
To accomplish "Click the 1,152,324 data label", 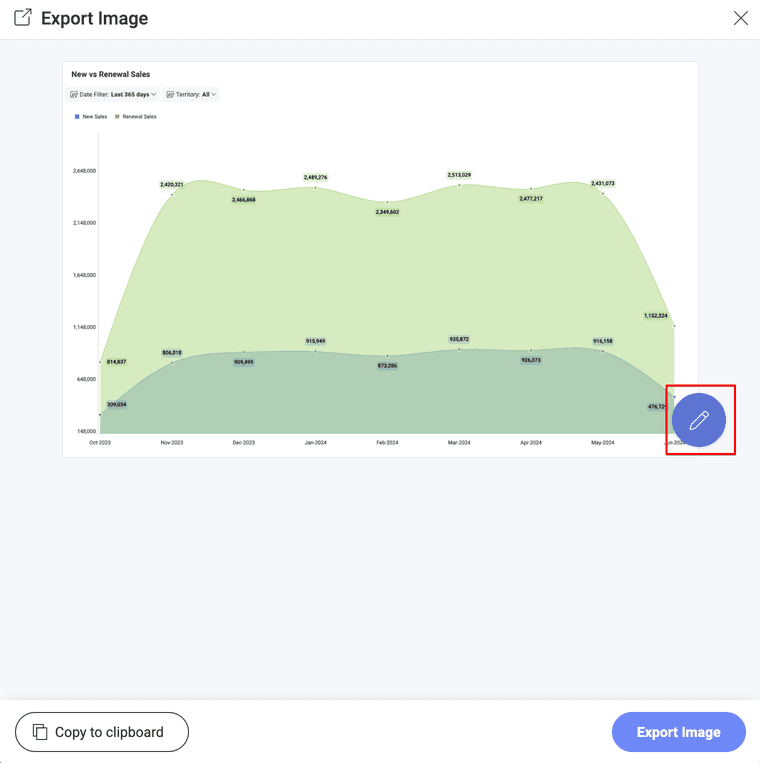I will coord(656,316).
